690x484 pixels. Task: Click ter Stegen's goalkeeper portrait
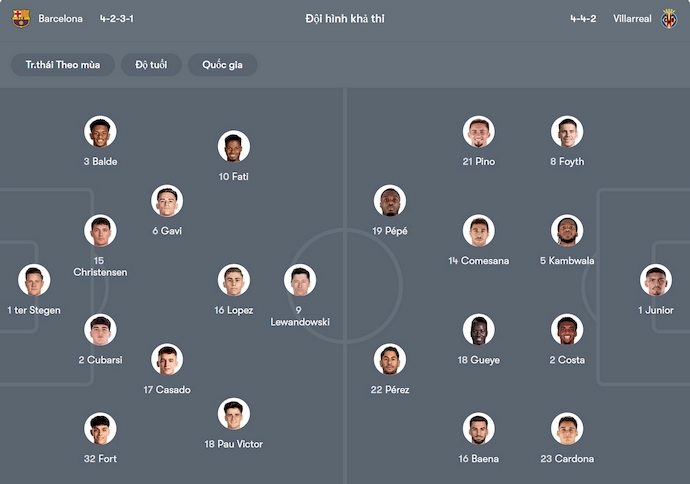(x=33, y=281)
